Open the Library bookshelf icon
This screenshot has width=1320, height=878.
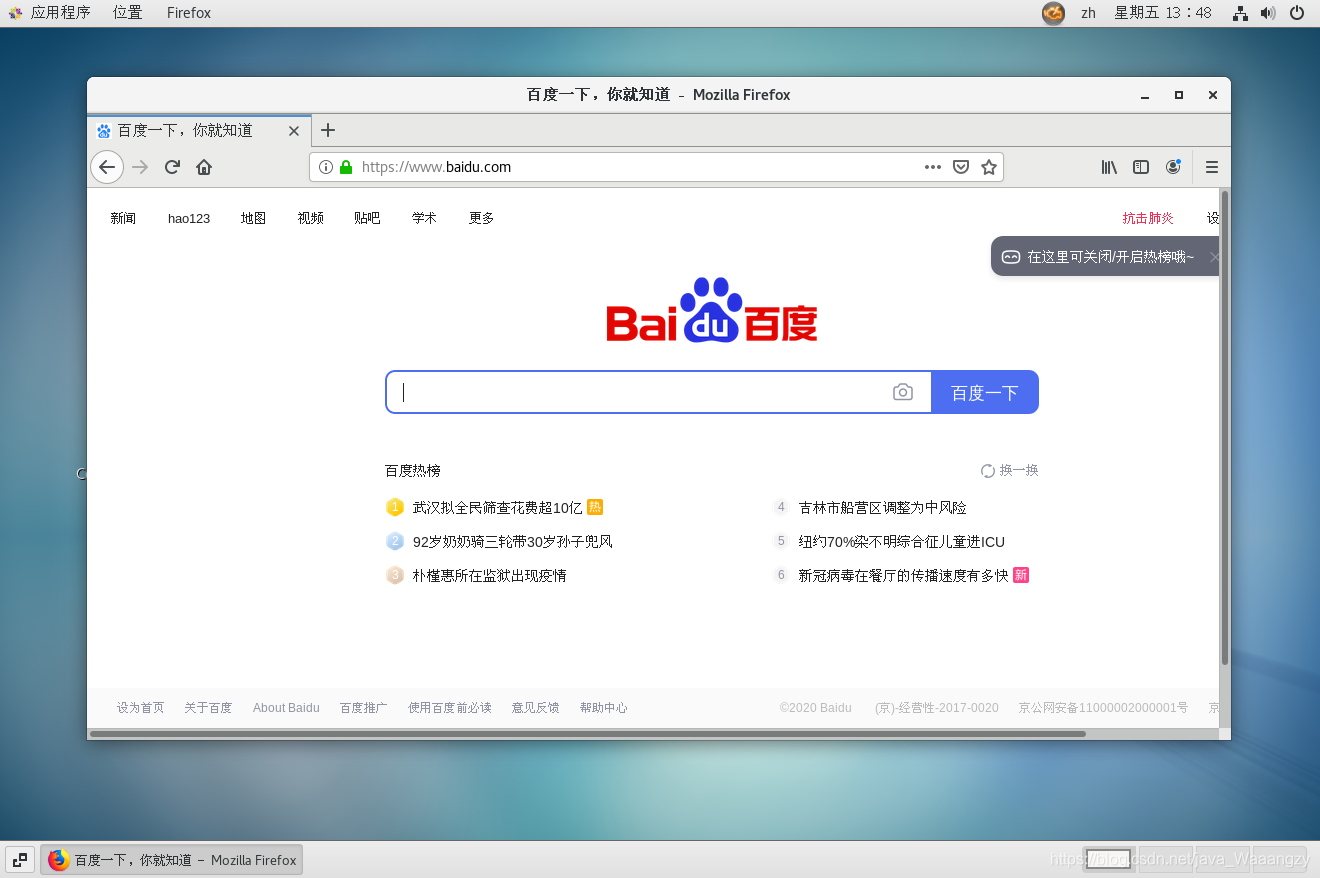click(x=1109, y=167)
